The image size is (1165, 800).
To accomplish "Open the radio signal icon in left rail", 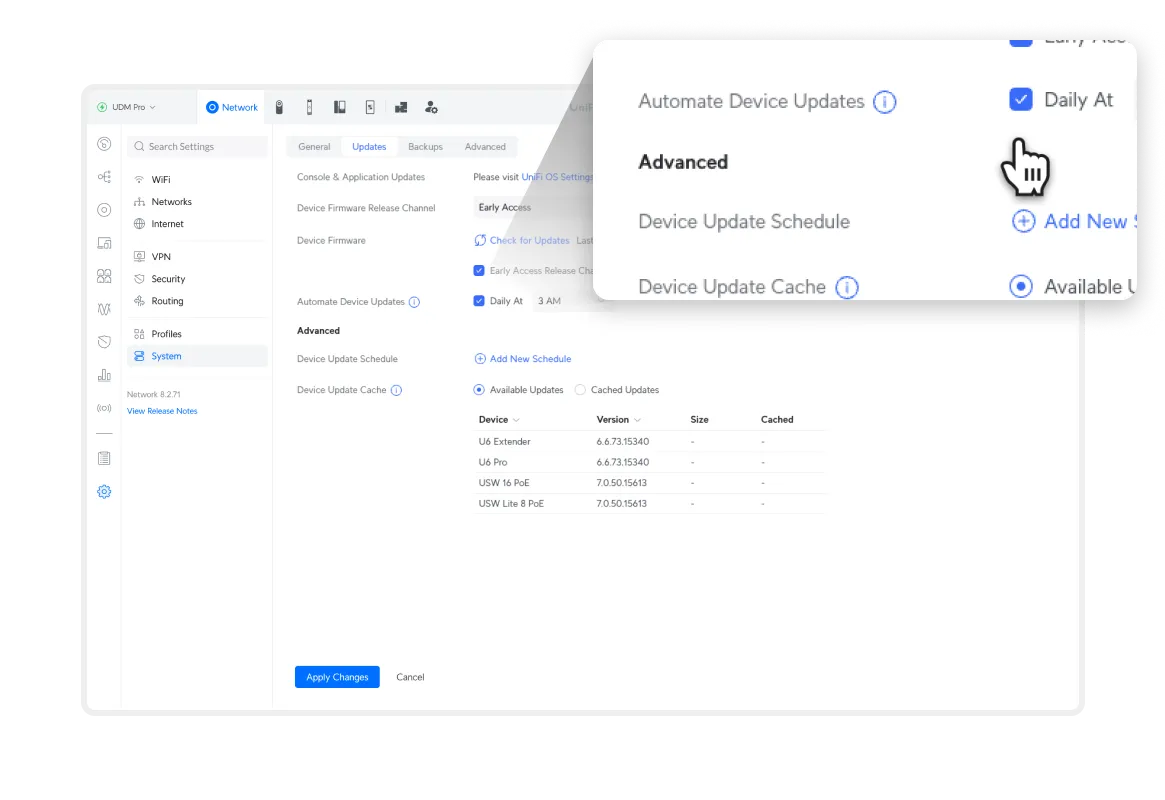I will (104, 408).
